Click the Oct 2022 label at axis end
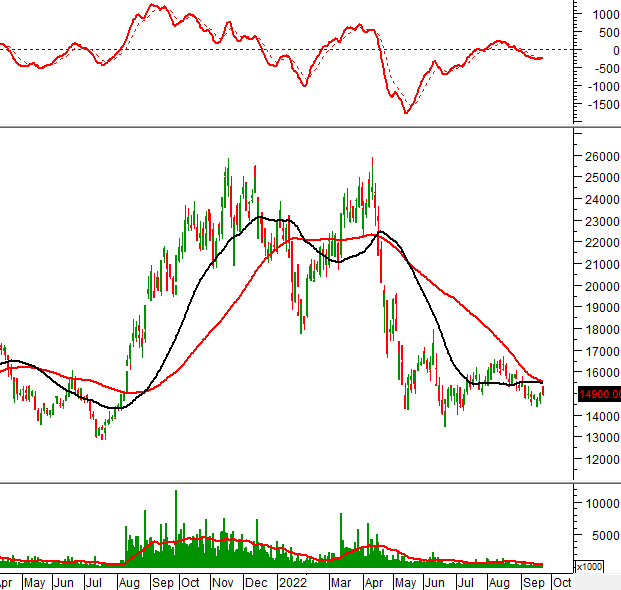The height and width of the screenshot is (590, 621). tap(562, 582)
